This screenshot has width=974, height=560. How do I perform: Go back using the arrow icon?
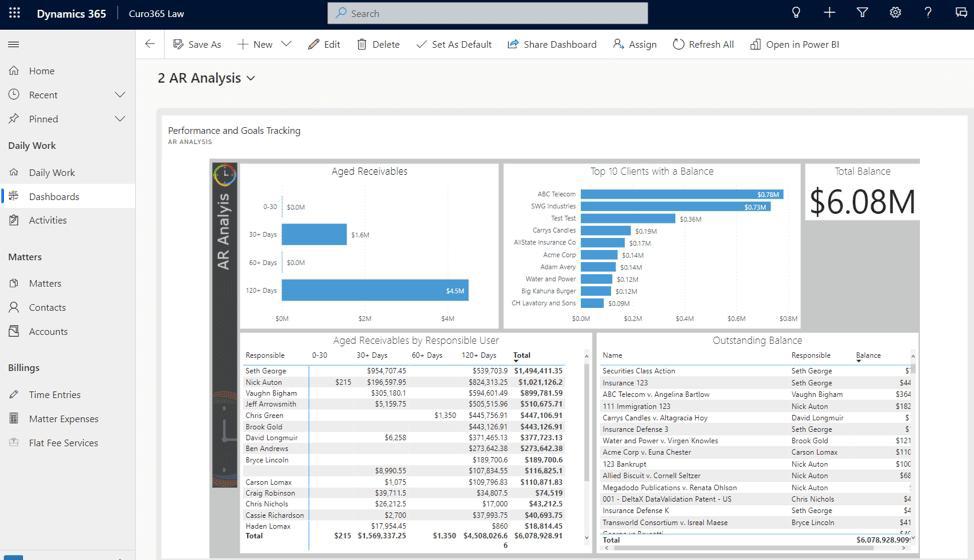pos(150,44)
